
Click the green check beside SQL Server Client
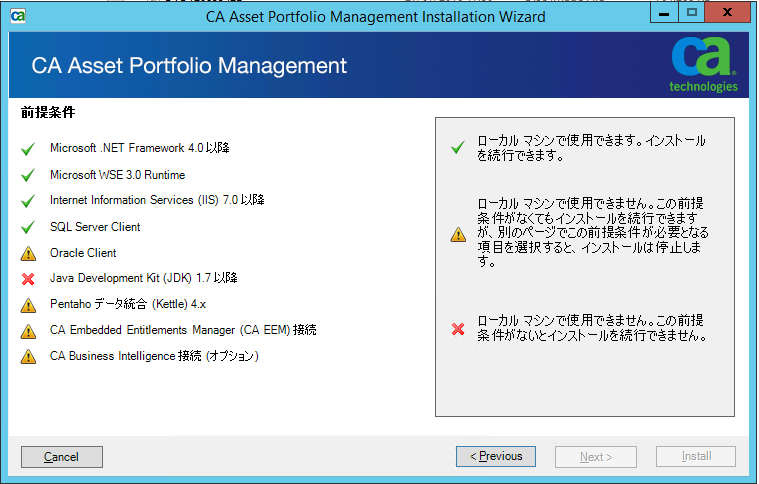click(27, 227)
